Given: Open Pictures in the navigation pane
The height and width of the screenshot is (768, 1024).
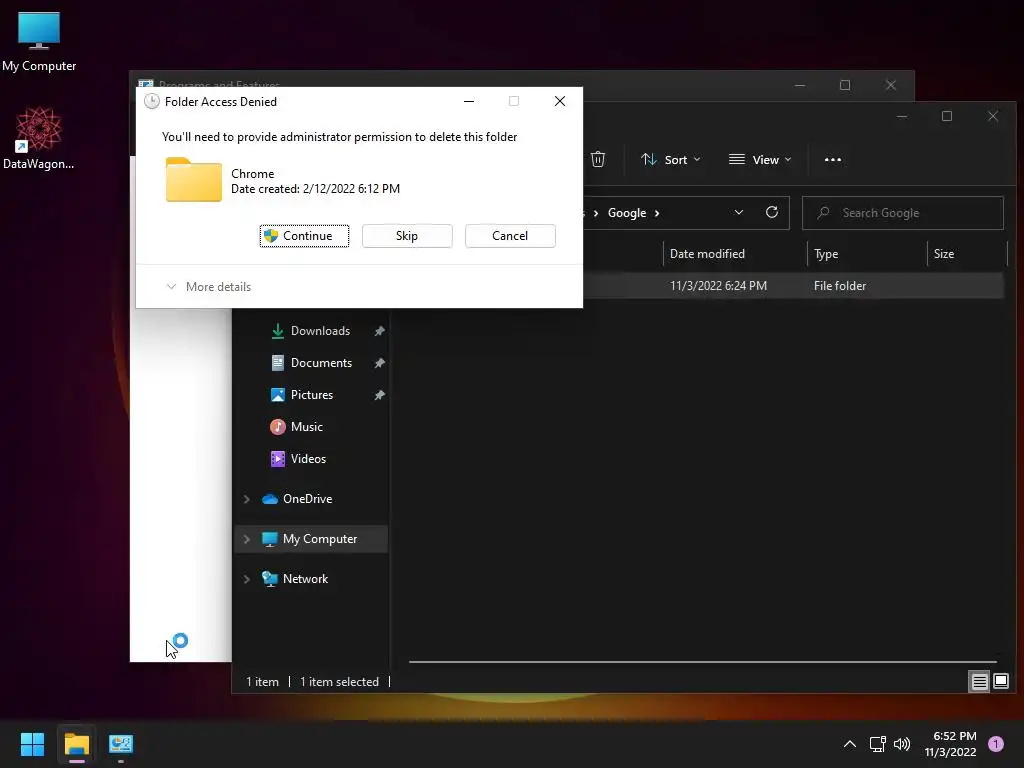Looking at the screenshot, I should click(312, 395).
